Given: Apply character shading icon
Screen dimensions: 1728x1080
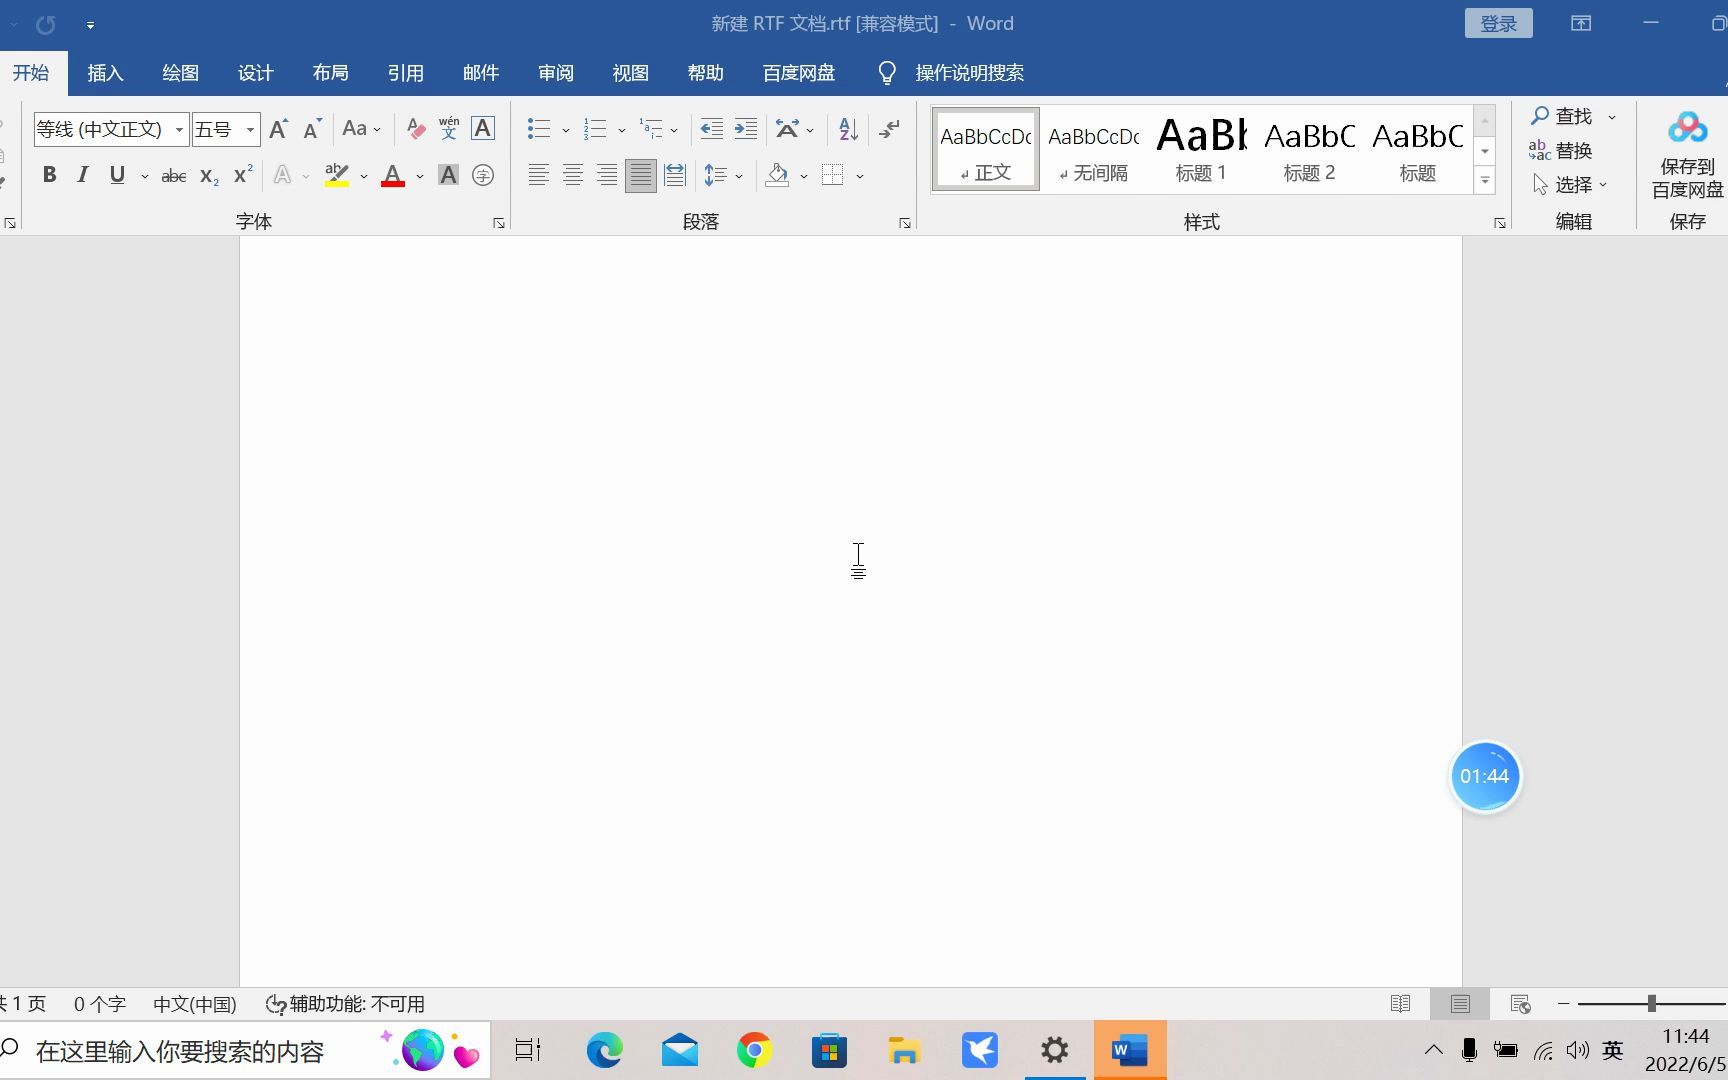Looking at the screenshot, I should (x=449, y=175).
